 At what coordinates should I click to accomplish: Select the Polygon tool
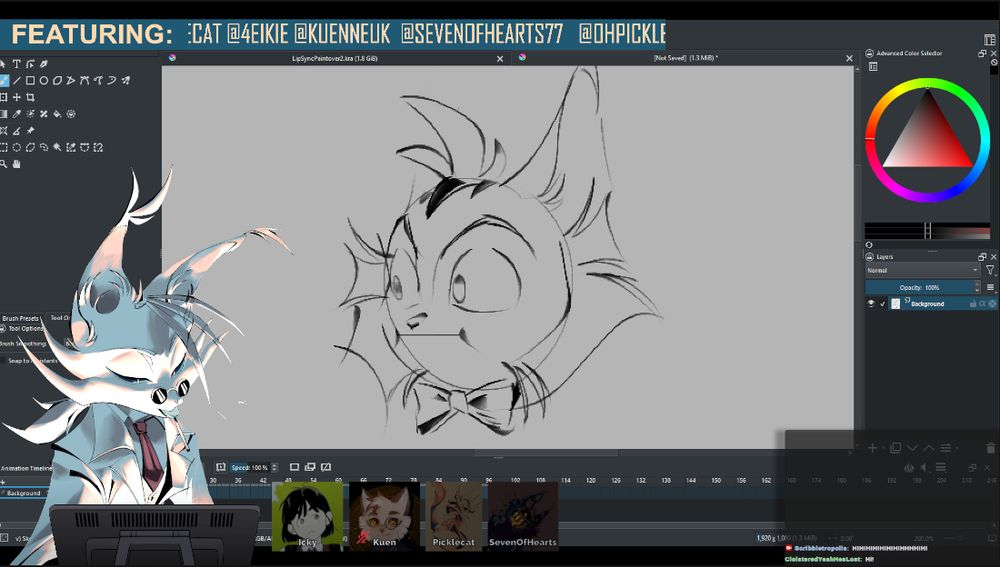57,80
